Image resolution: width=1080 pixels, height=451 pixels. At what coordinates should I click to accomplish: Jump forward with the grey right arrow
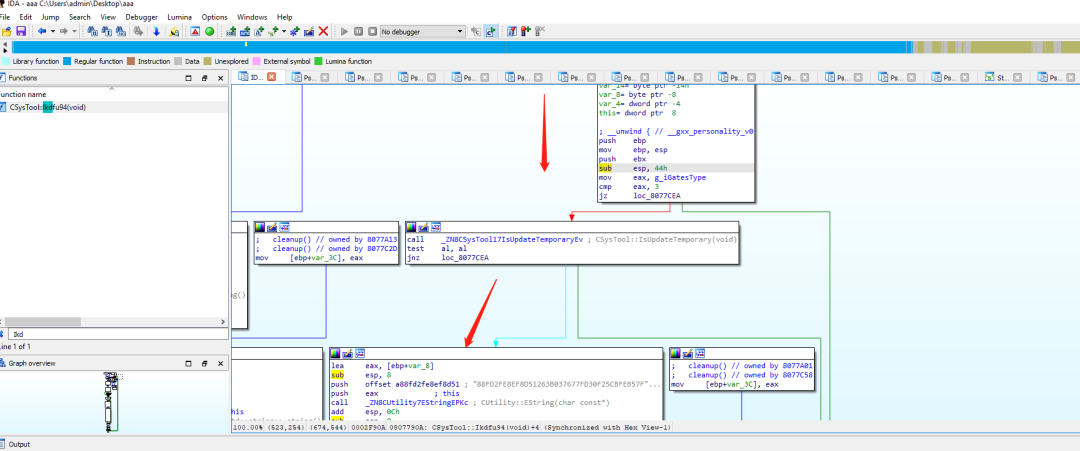pos(64,31)
